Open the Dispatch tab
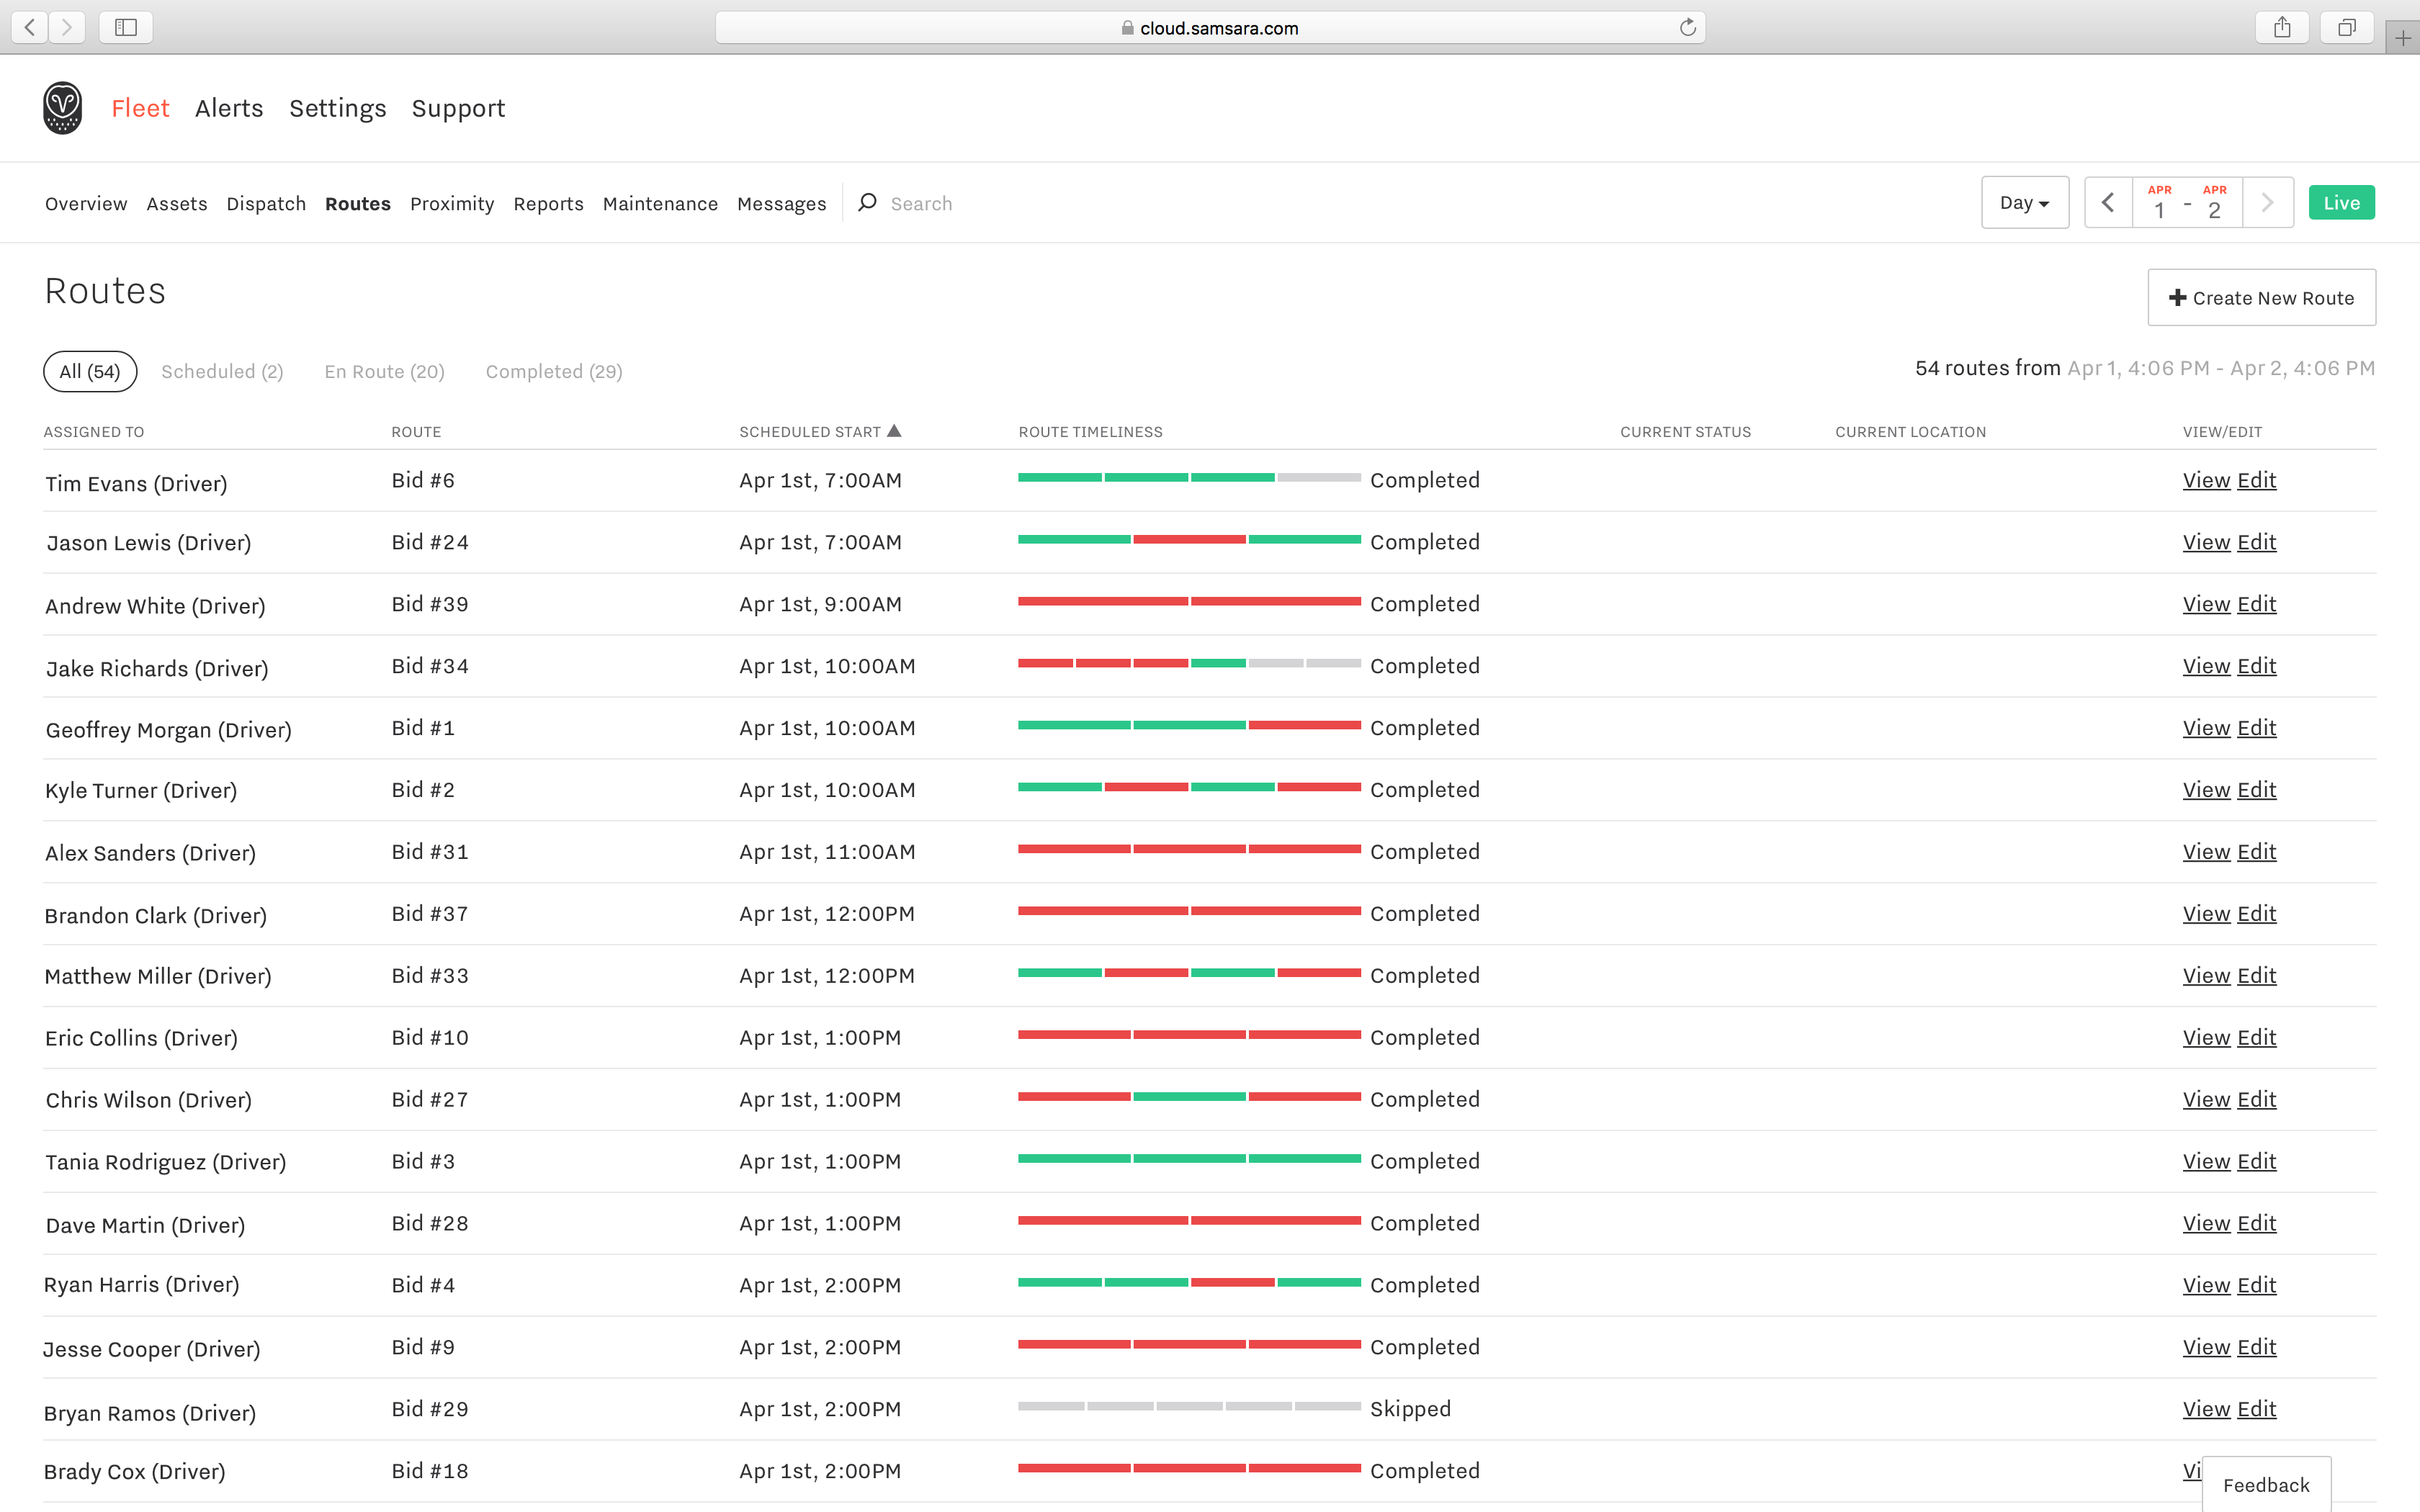2420x1512 pixels. click(x=266, y=204)
